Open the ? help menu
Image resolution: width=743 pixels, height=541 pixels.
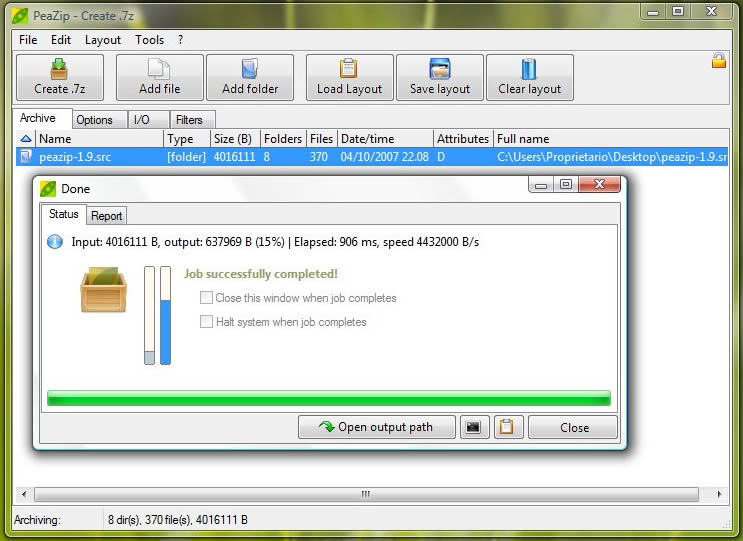(x=181, y=40)
